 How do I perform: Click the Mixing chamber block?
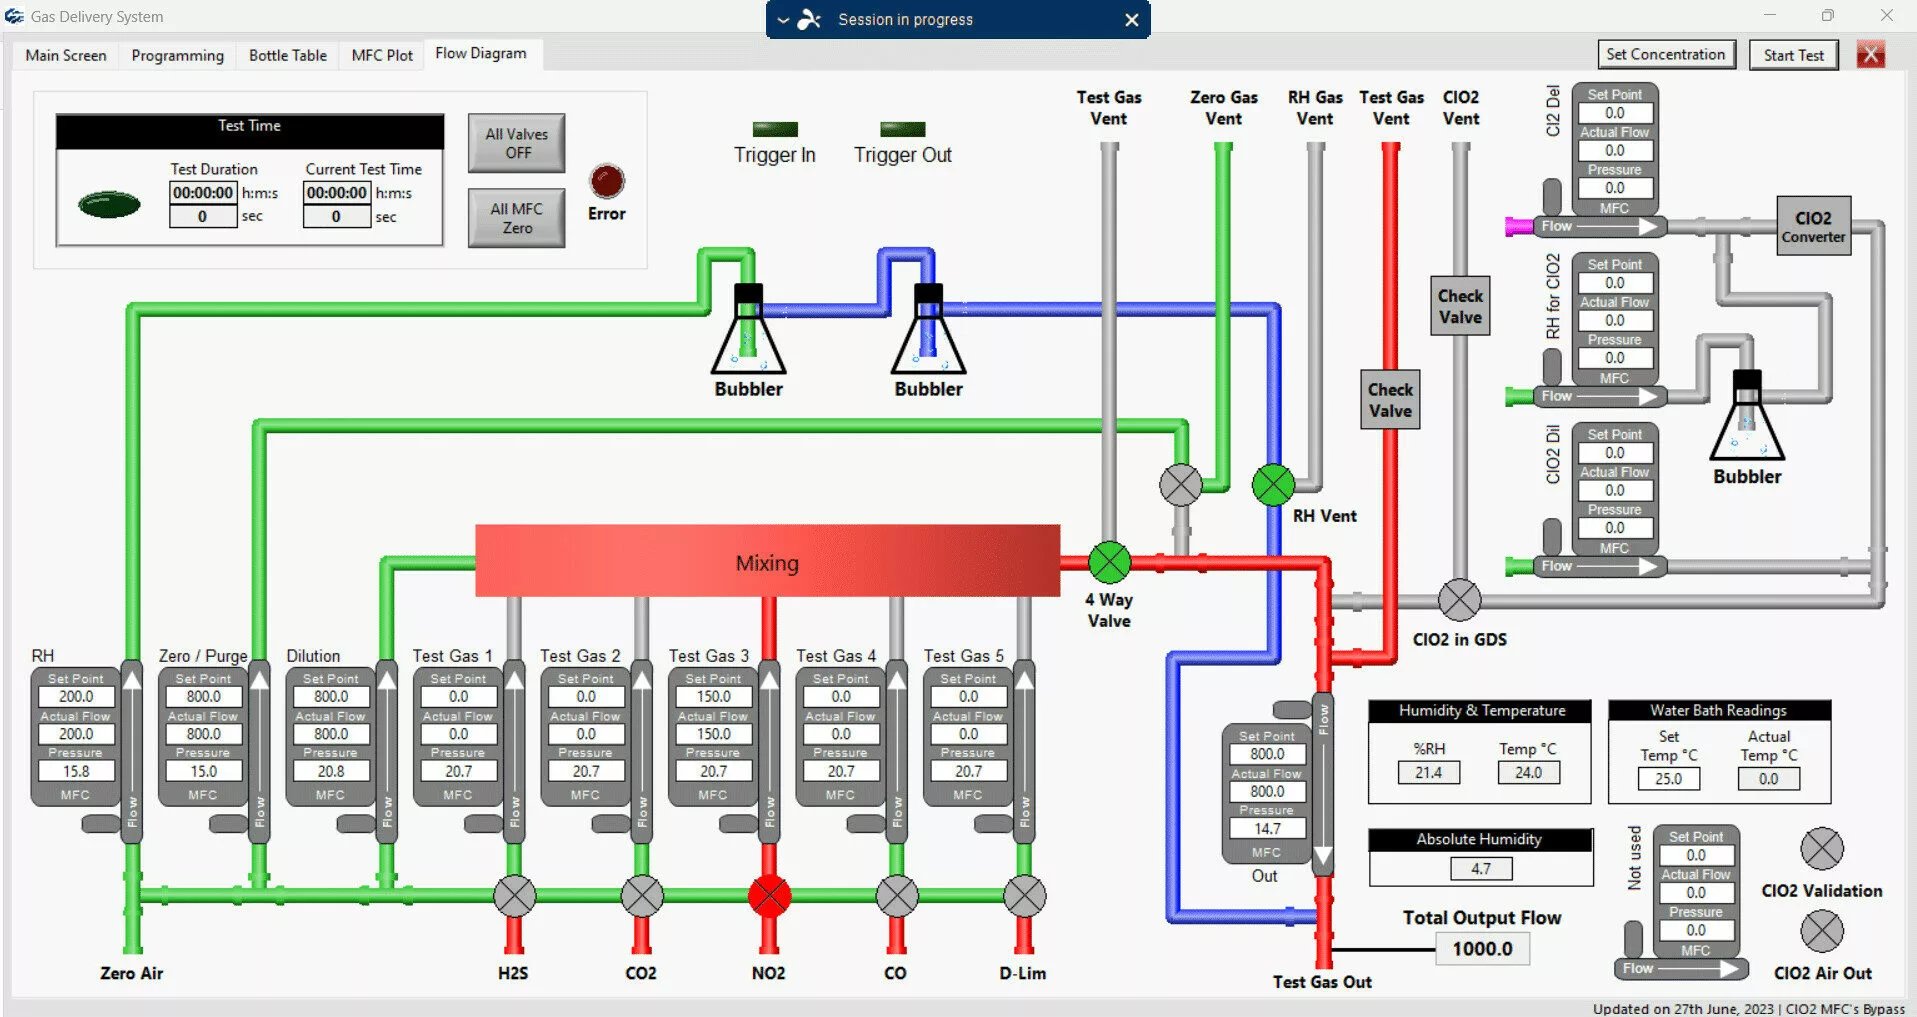(767, 561)
